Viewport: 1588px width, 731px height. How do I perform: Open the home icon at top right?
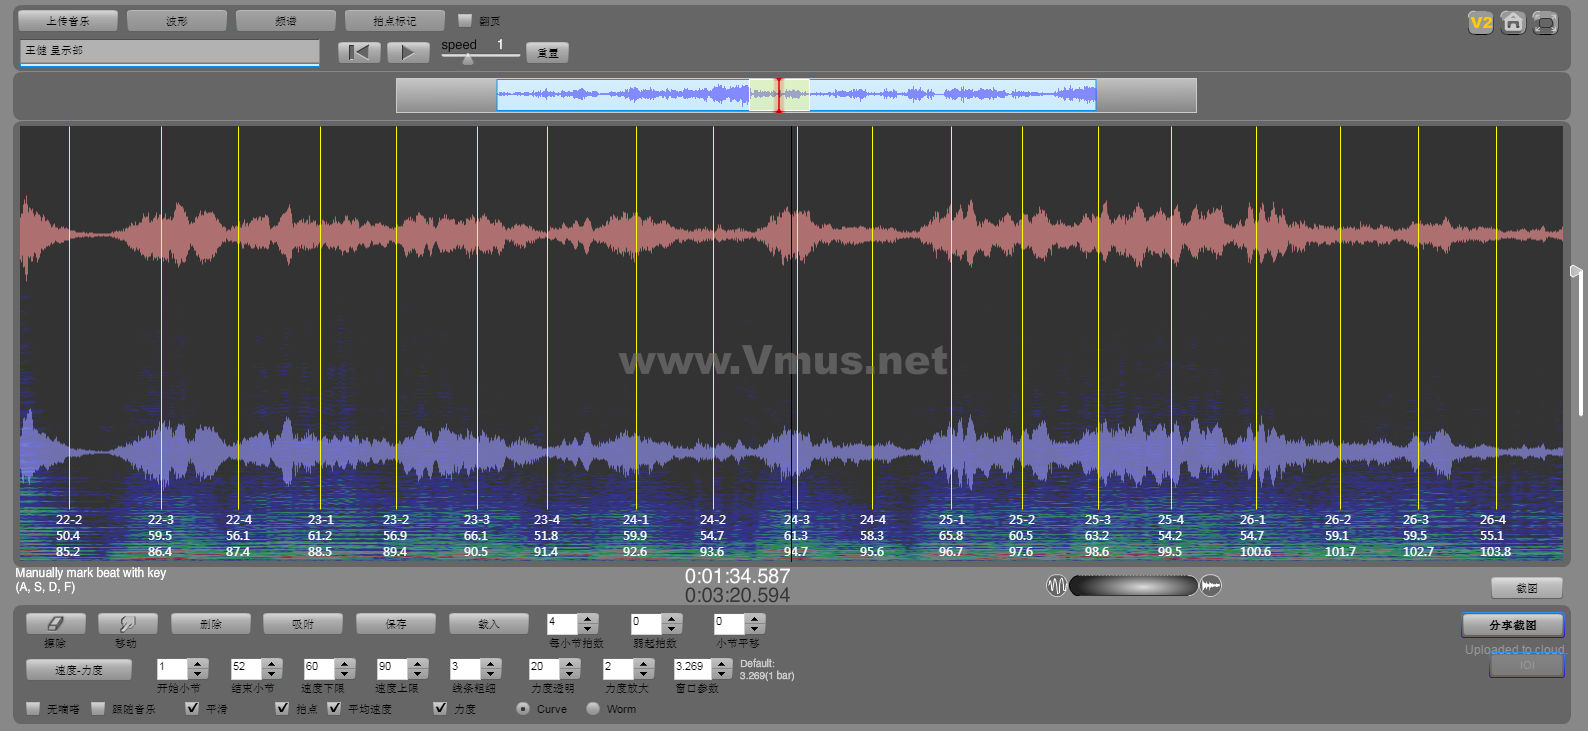pos(1513,23)
